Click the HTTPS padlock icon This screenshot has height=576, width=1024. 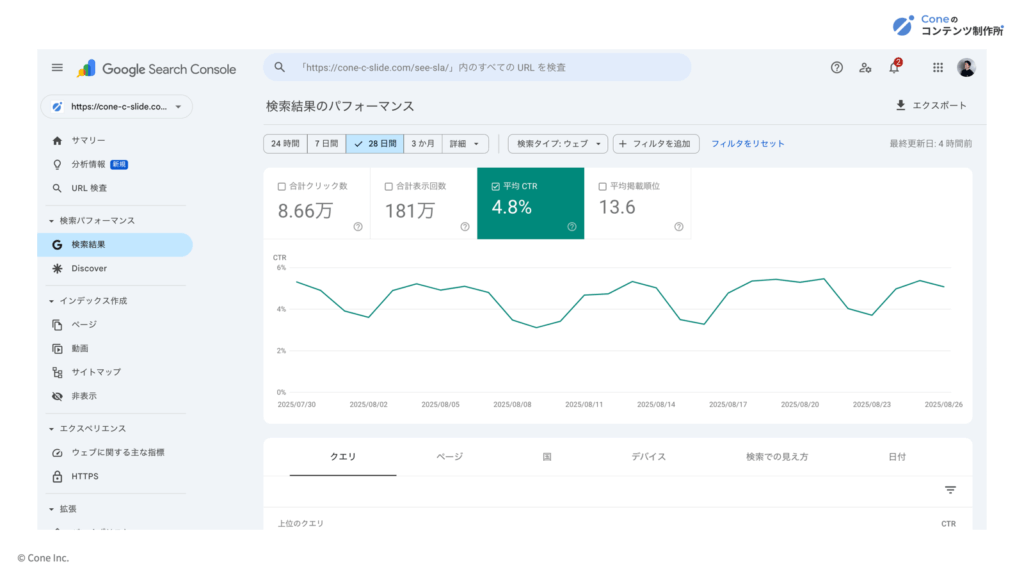tap(57, 477)
